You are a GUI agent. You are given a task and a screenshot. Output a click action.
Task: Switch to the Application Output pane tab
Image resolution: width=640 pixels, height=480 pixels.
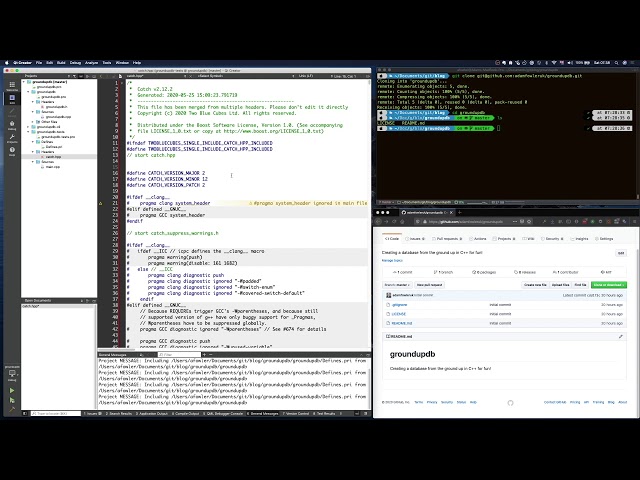pyautogui.click(x=152, y=413)
